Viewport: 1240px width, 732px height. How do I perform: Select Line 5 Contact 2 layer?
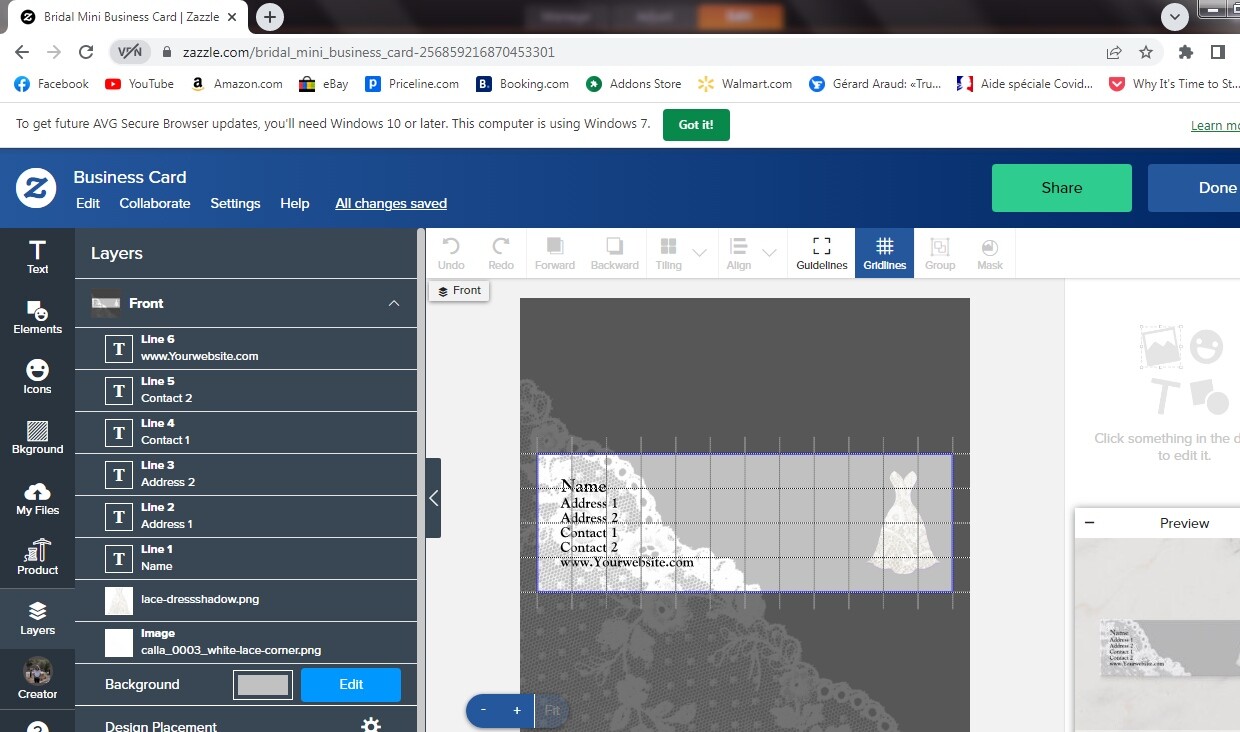pyautogui.click(x=246, y=390)
